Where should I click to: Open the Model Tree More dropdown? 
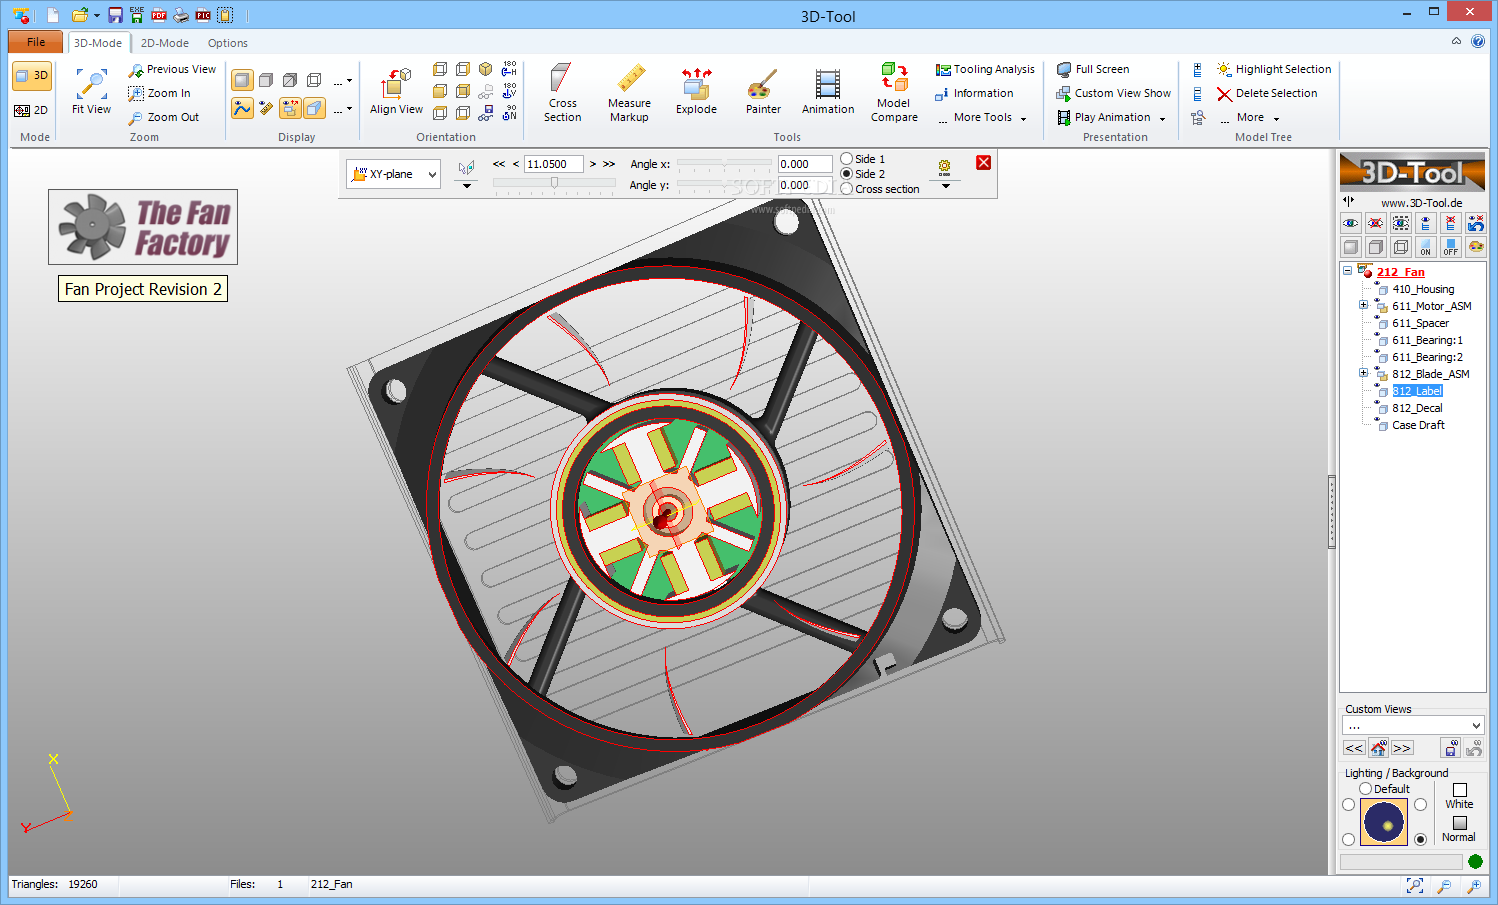pos(1248,117)
